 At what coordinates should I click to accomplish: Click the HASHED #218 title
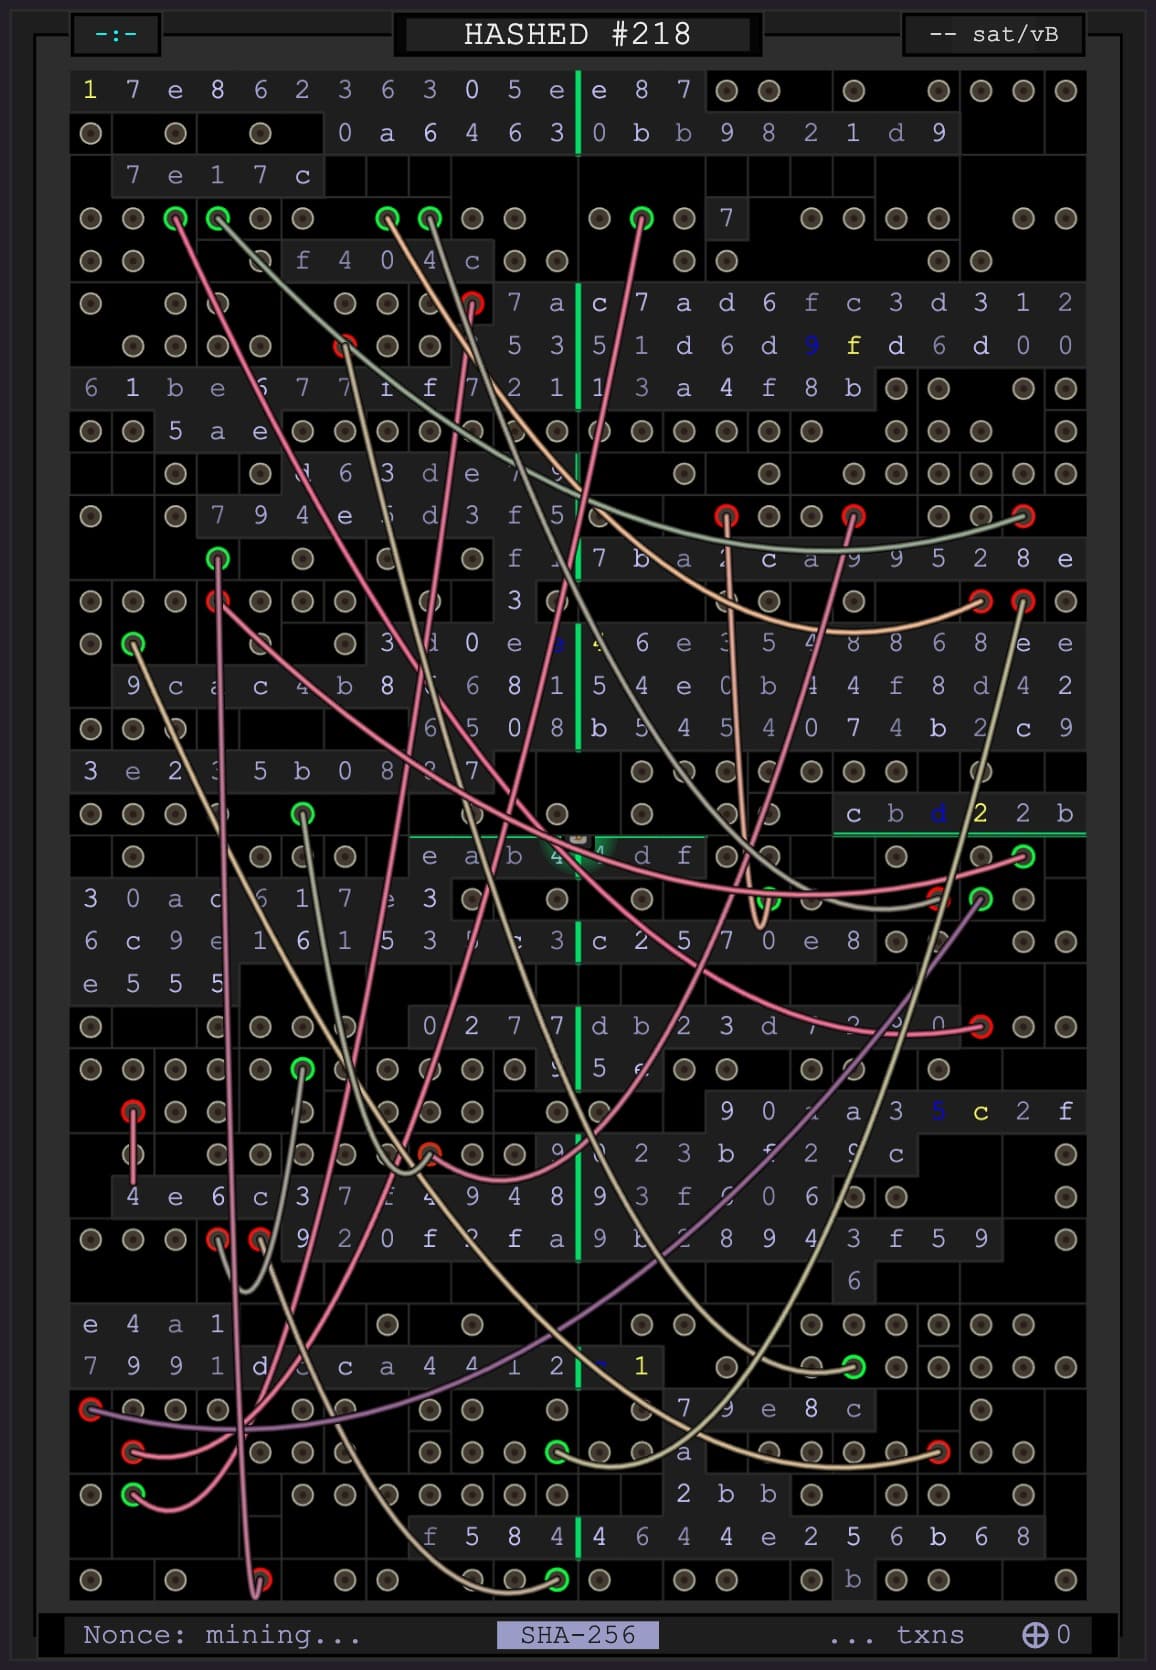click(x=577, y=35)
